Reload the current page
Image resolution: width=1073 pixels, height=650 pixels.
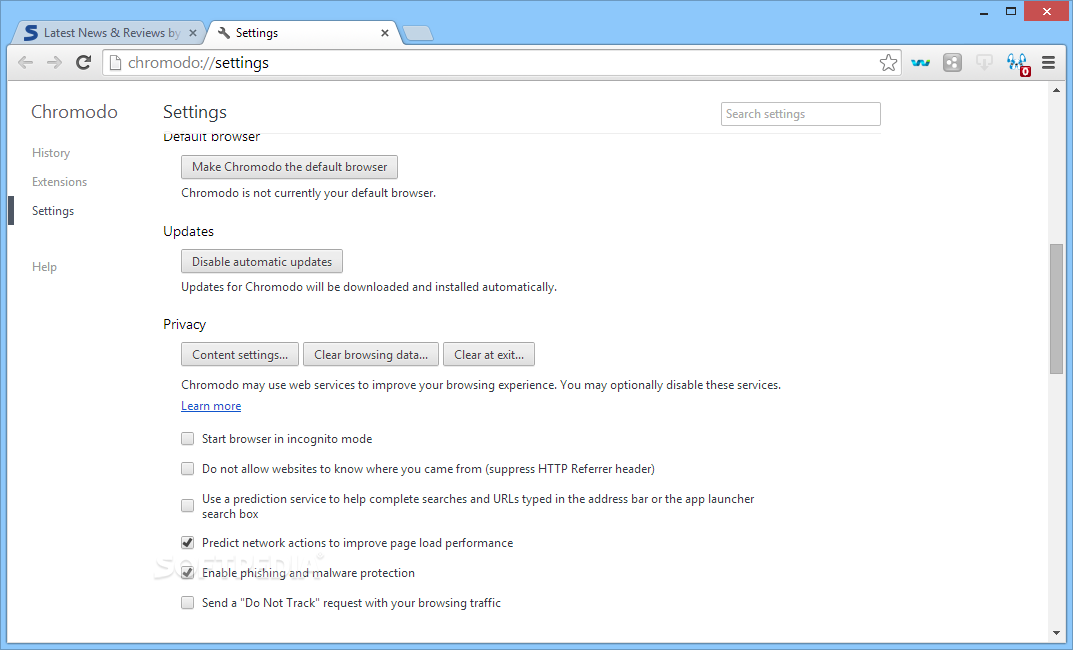[x=83, y=63]
